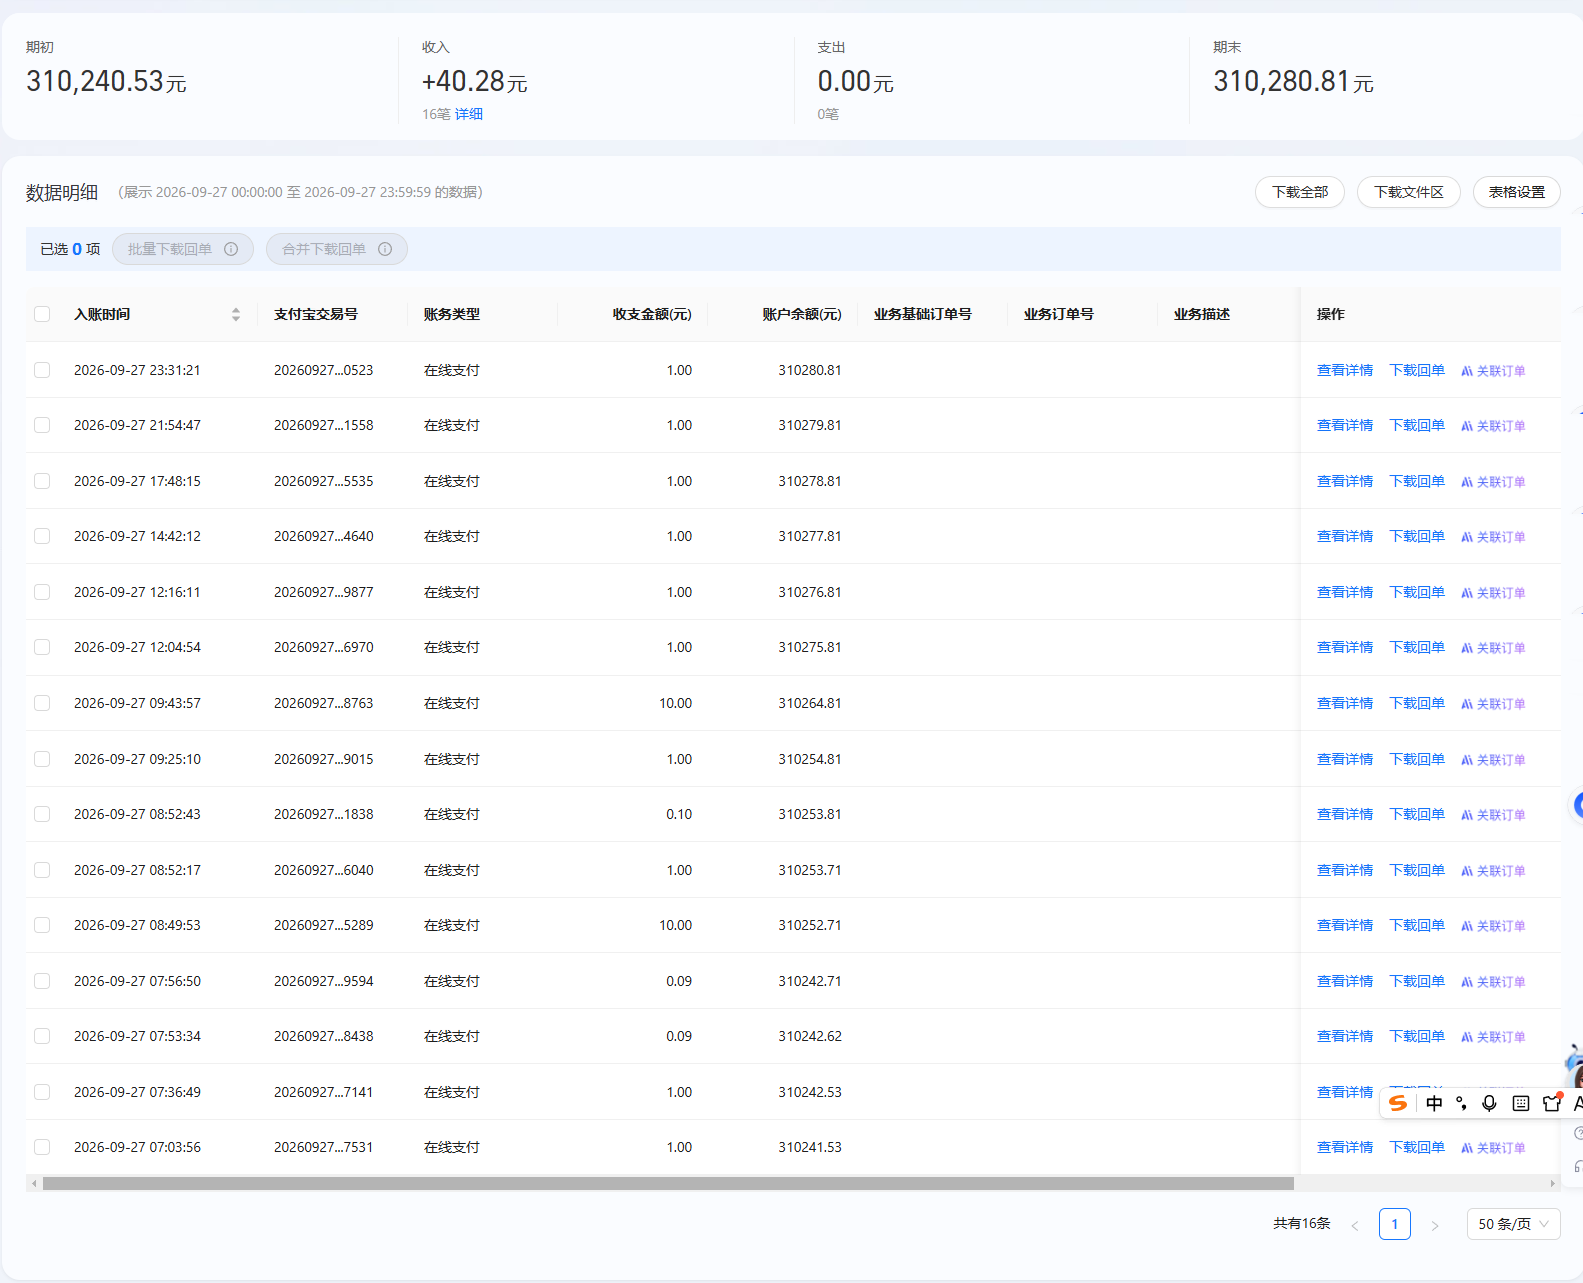Check the row dated 2026-09-27 07:03:56
The image size is (1583, 1283).
tap(42, 1147)
